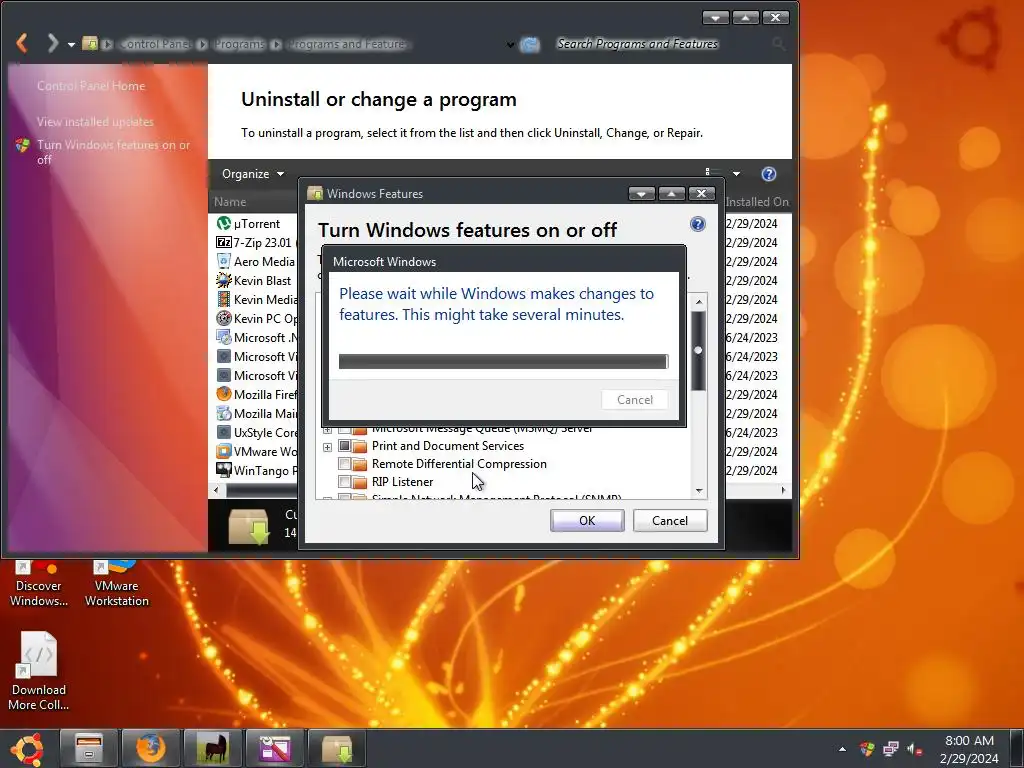Open View installed updates link
The image size is (1024, 768).
click(95, 121)
